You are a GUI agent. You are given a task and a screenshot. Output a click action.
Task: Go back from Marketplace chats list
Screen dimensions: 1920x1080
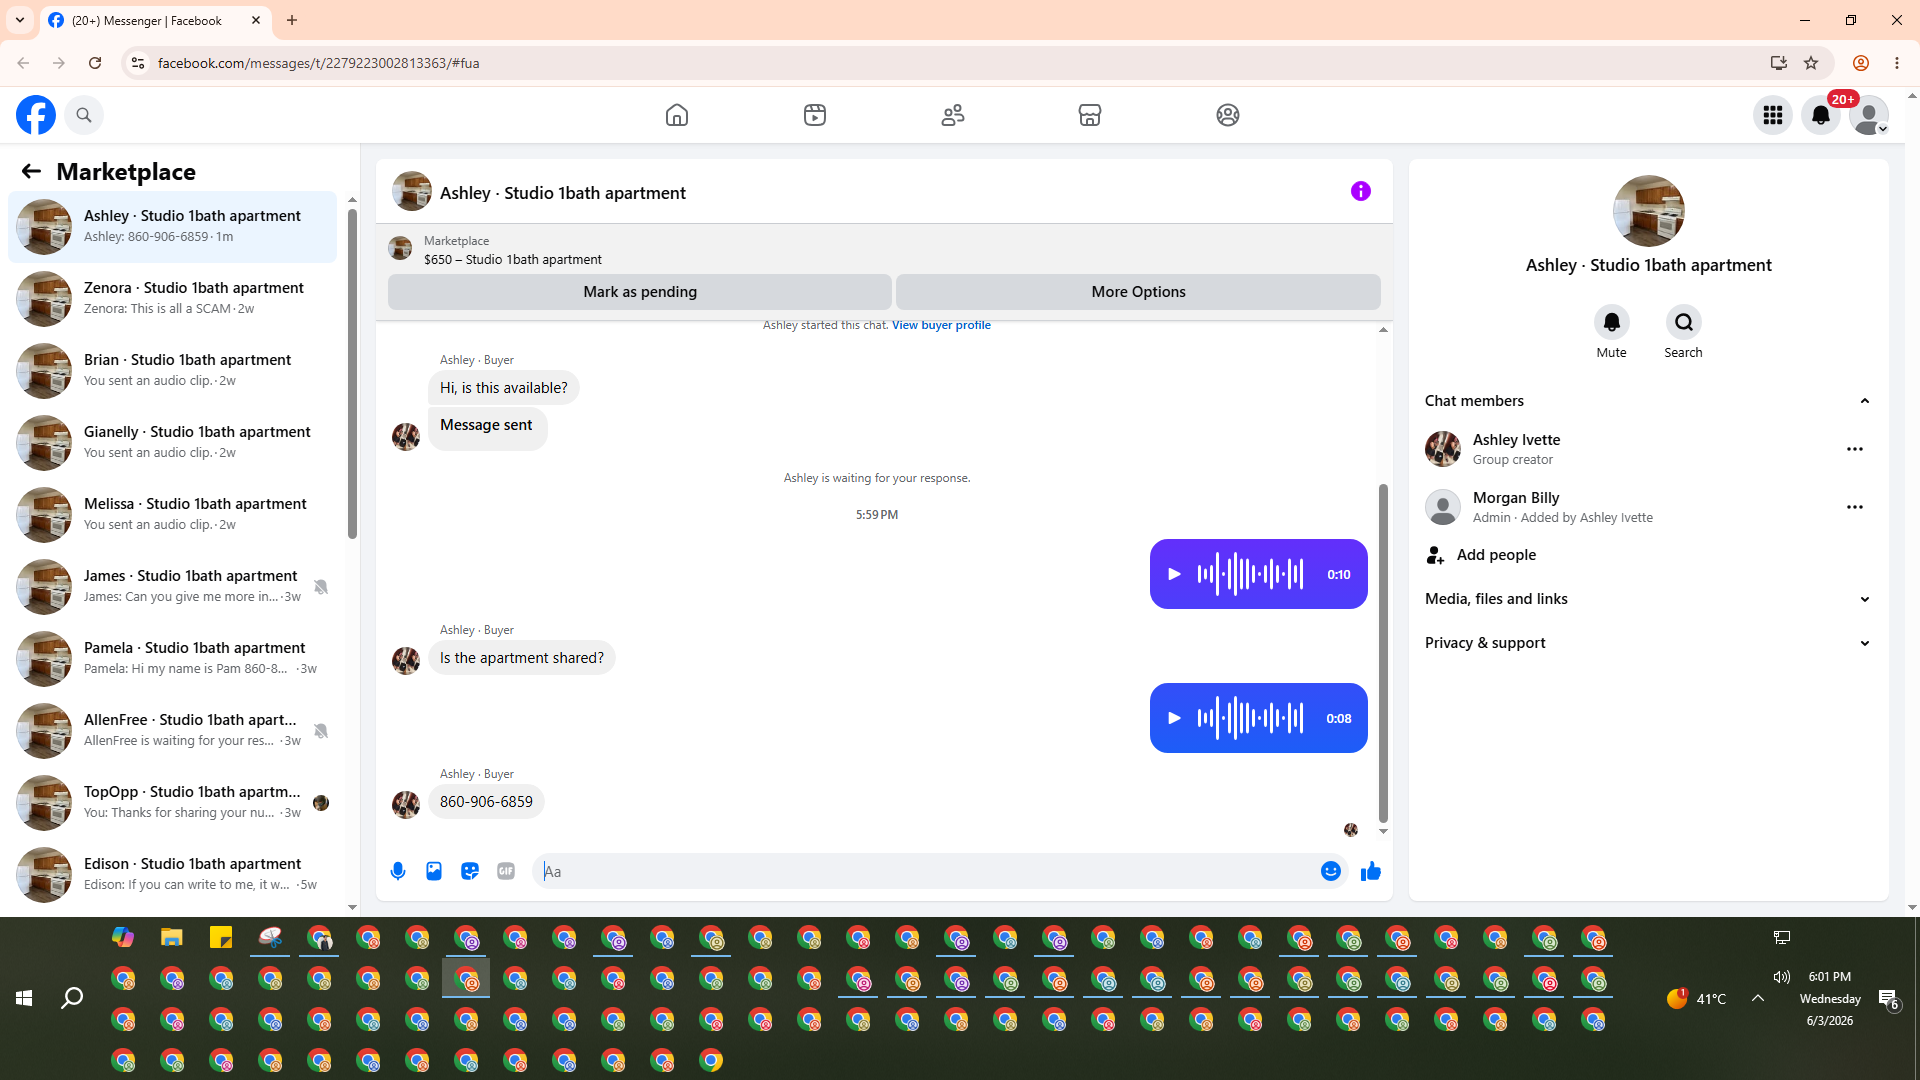[31, 172]
